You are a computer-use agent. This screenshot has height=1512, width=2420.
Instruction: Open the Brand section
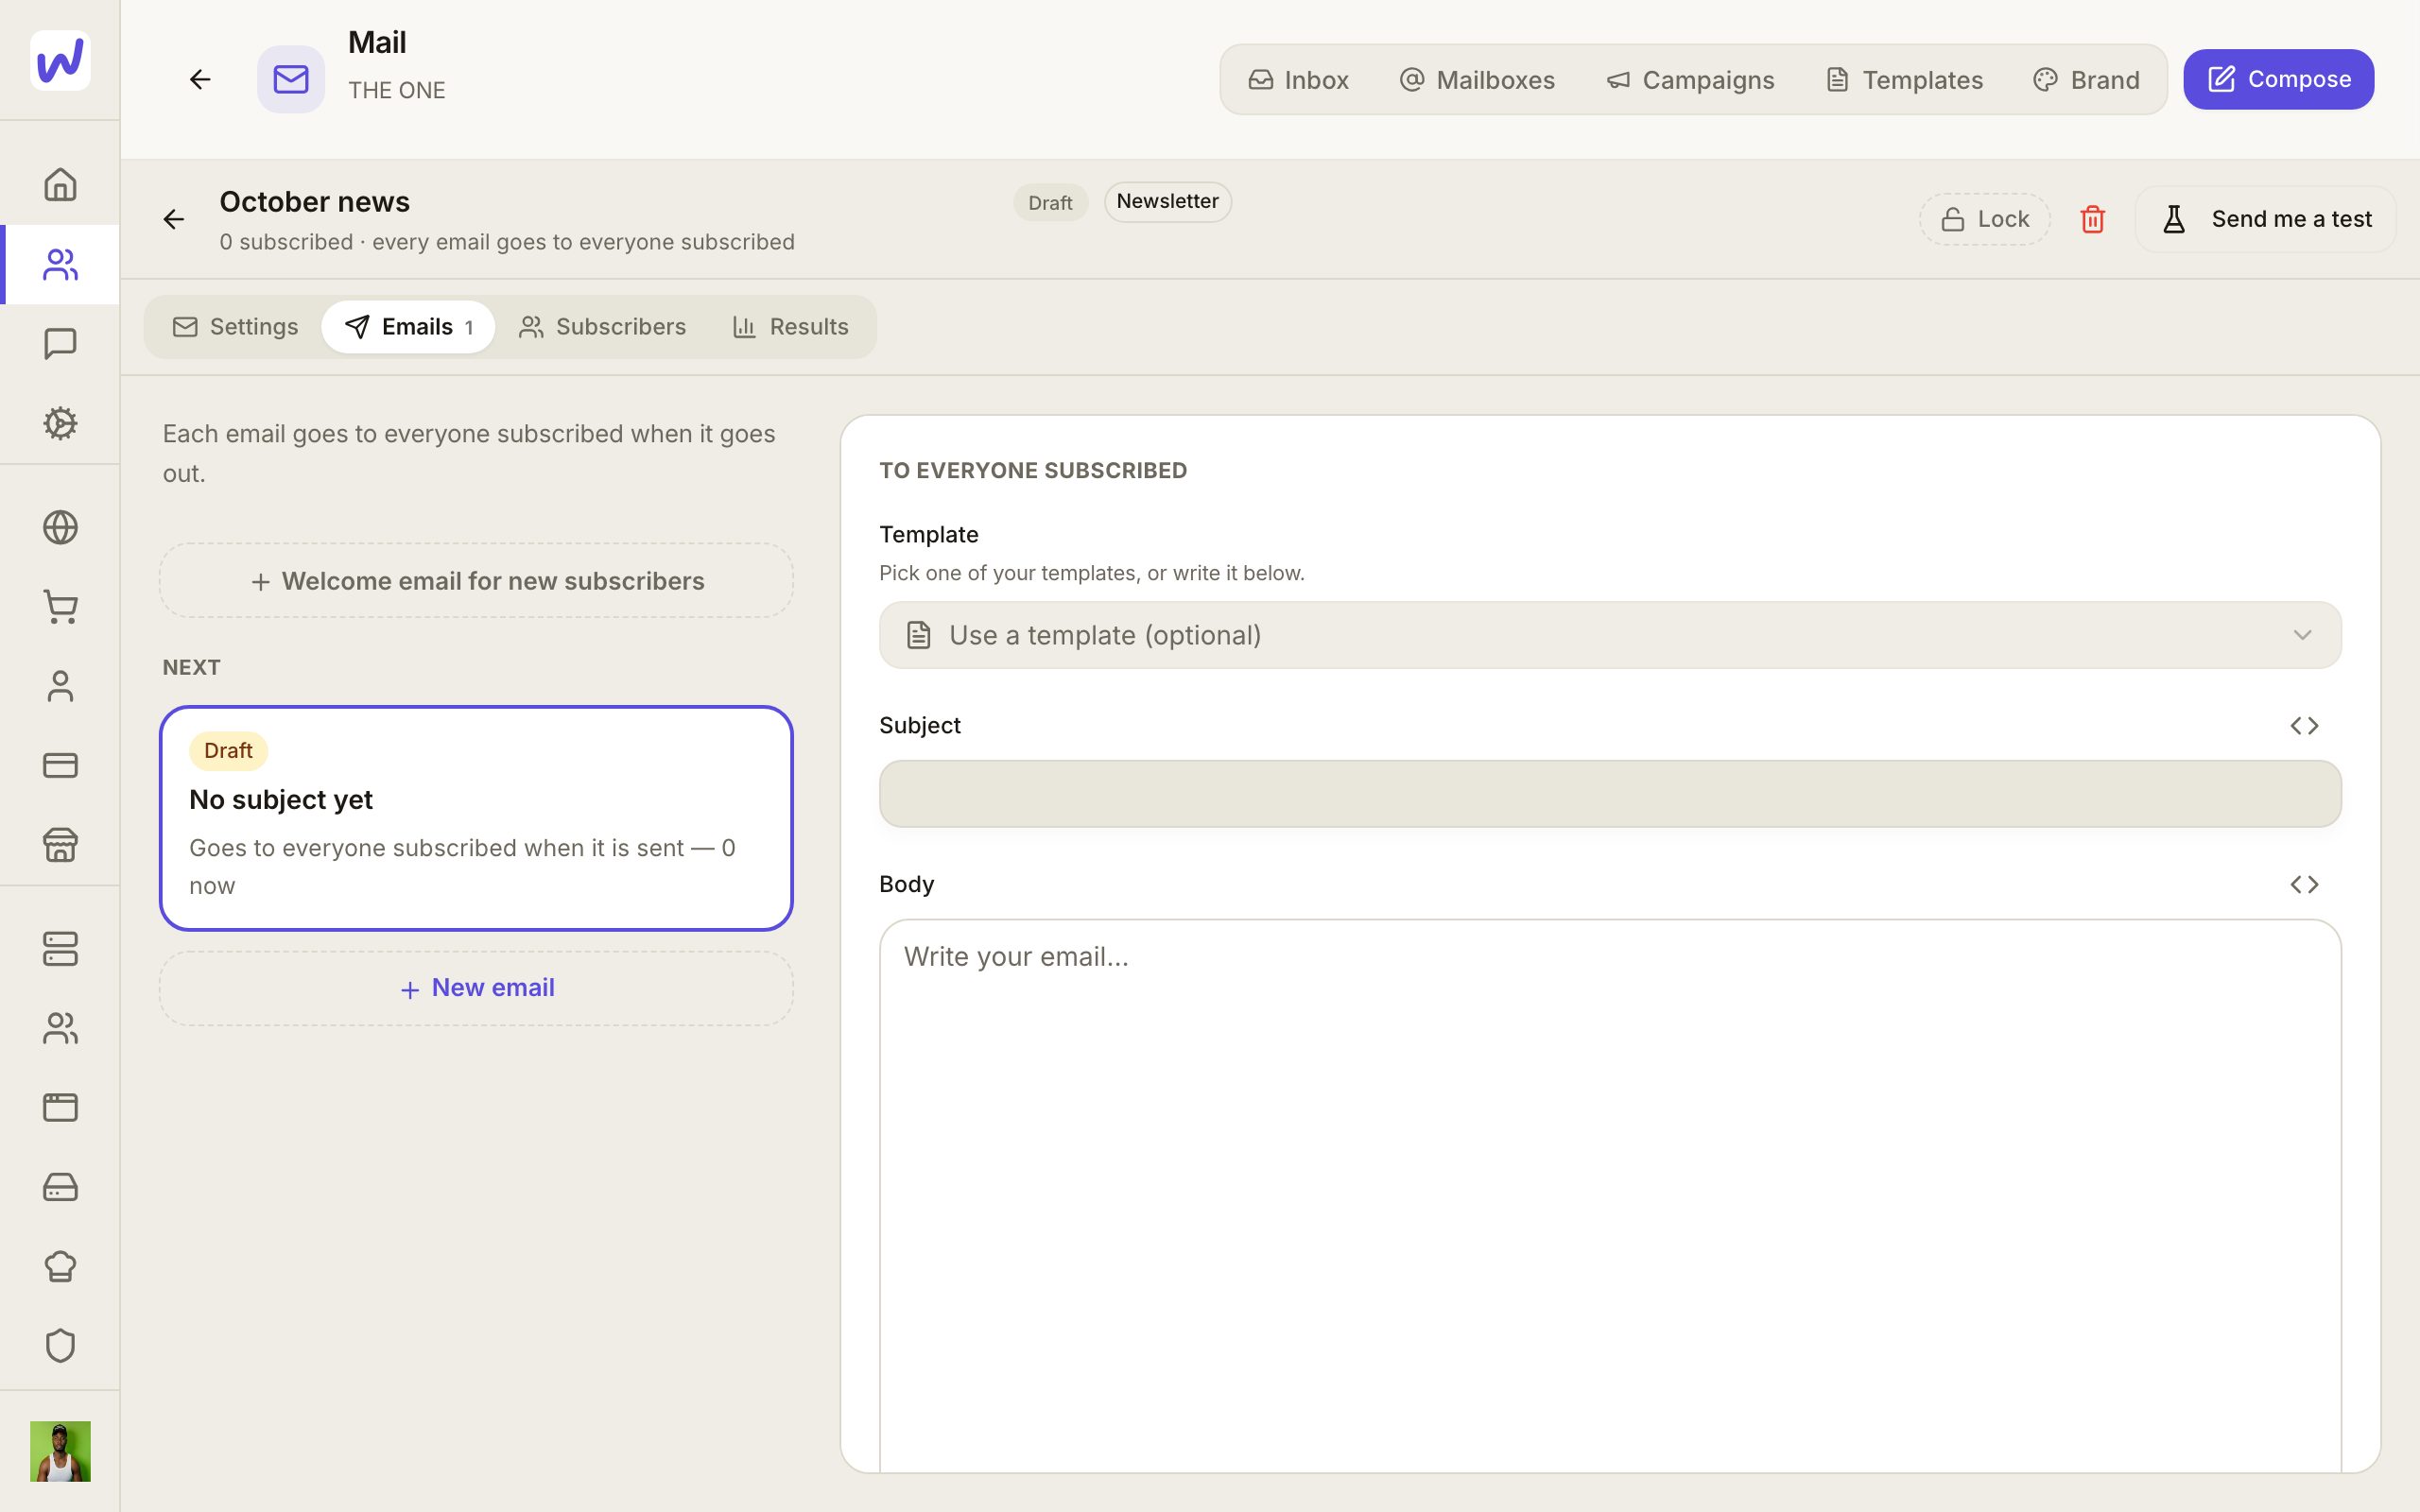[x=2086, y=80]
